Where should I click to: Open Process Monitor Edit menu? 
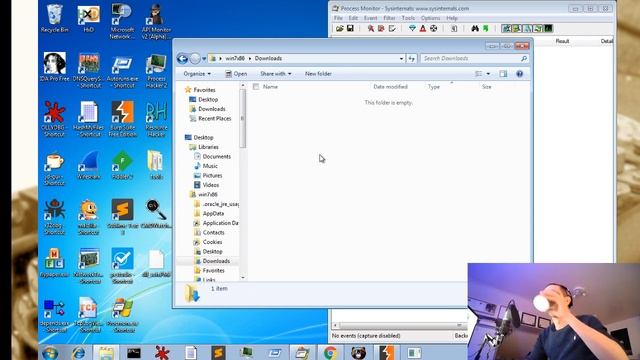[353, 18]
